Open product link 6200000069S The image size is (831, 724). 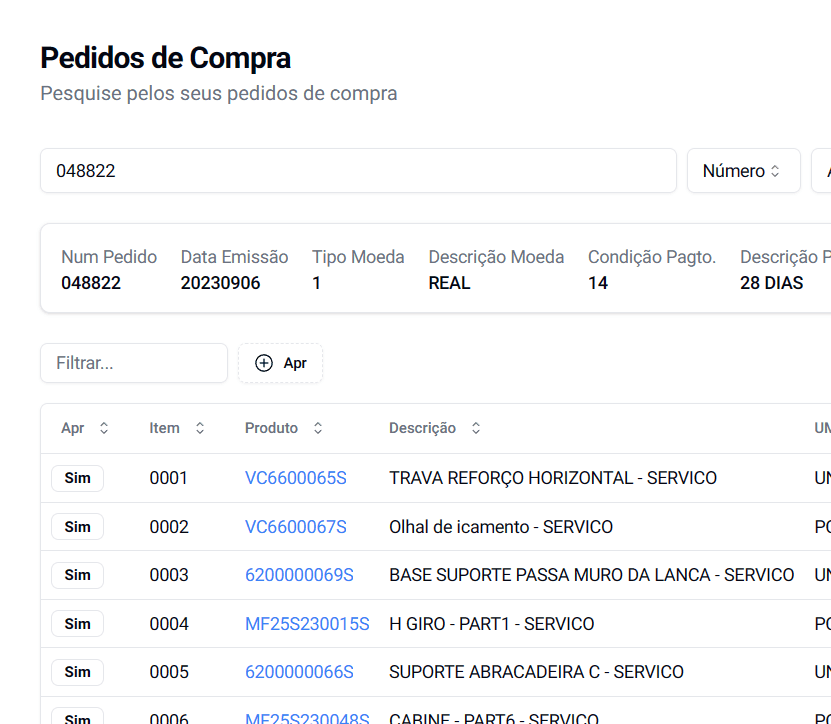(x=297, y=575)
